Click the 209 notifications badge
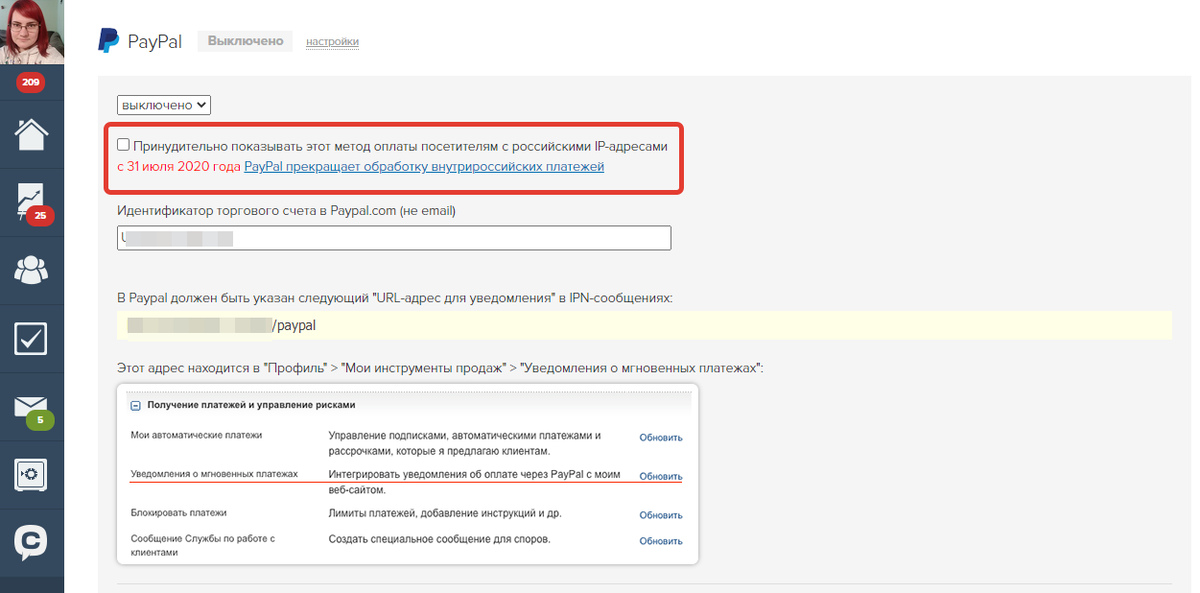 (x=31, y=83)
